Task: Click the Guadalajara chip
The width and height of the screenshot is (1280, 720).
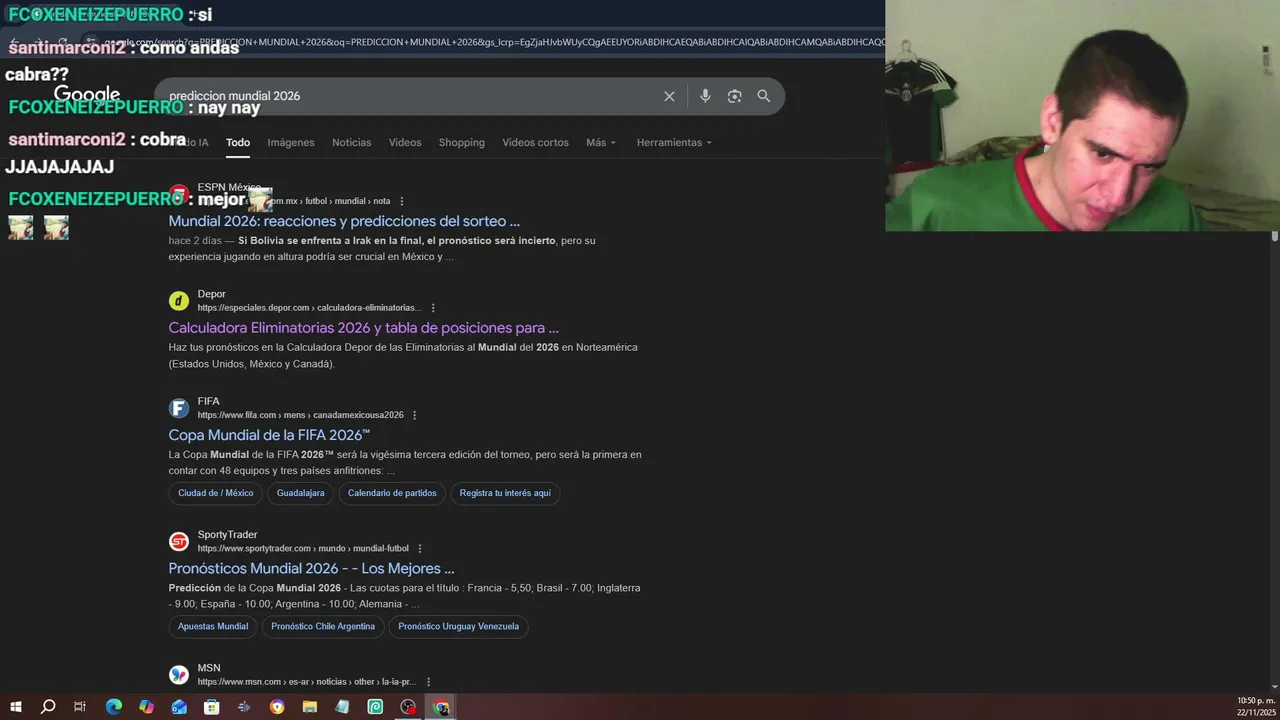Action: click(301, 493)
